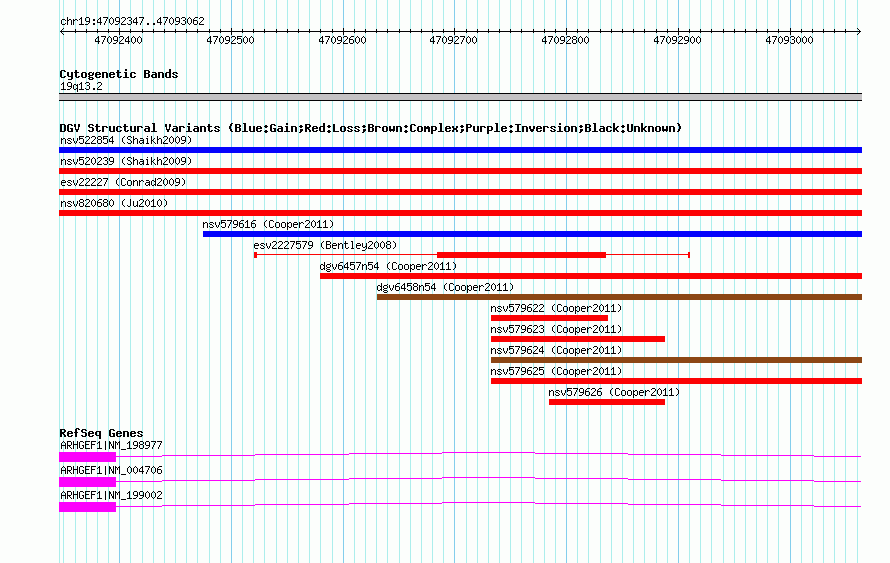This screenshot has width=890, height=563.
Task: Click the nsv522854 blue gain variant bar
Action: (x=460, y=150)
